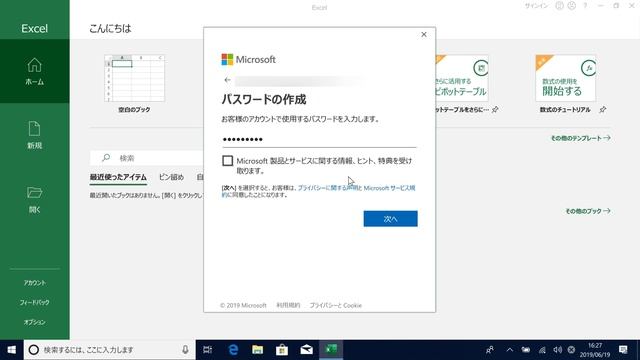Click the taskbar clock and date

click(595, 350)
